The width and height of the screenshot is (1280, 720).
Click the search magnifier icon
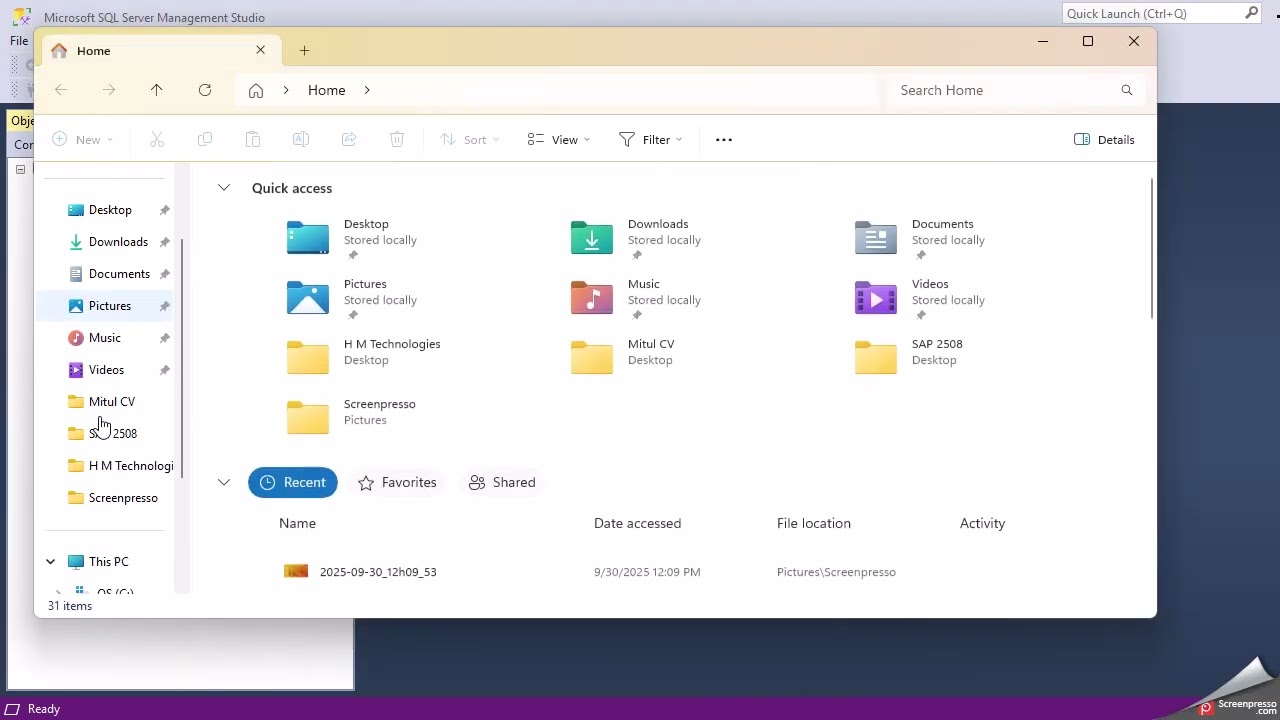pyautogui.click(x=1127, y=90)
